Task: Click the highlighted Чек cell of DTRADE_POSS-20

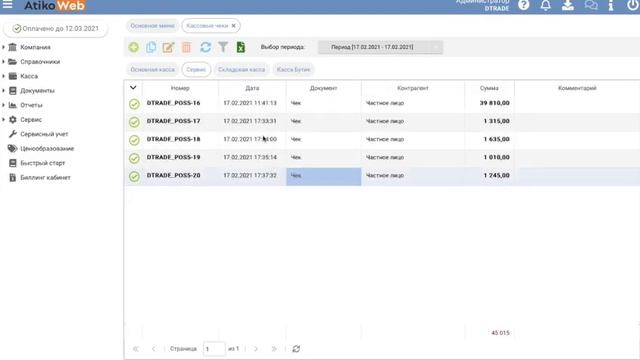Action: coord(323,176)
